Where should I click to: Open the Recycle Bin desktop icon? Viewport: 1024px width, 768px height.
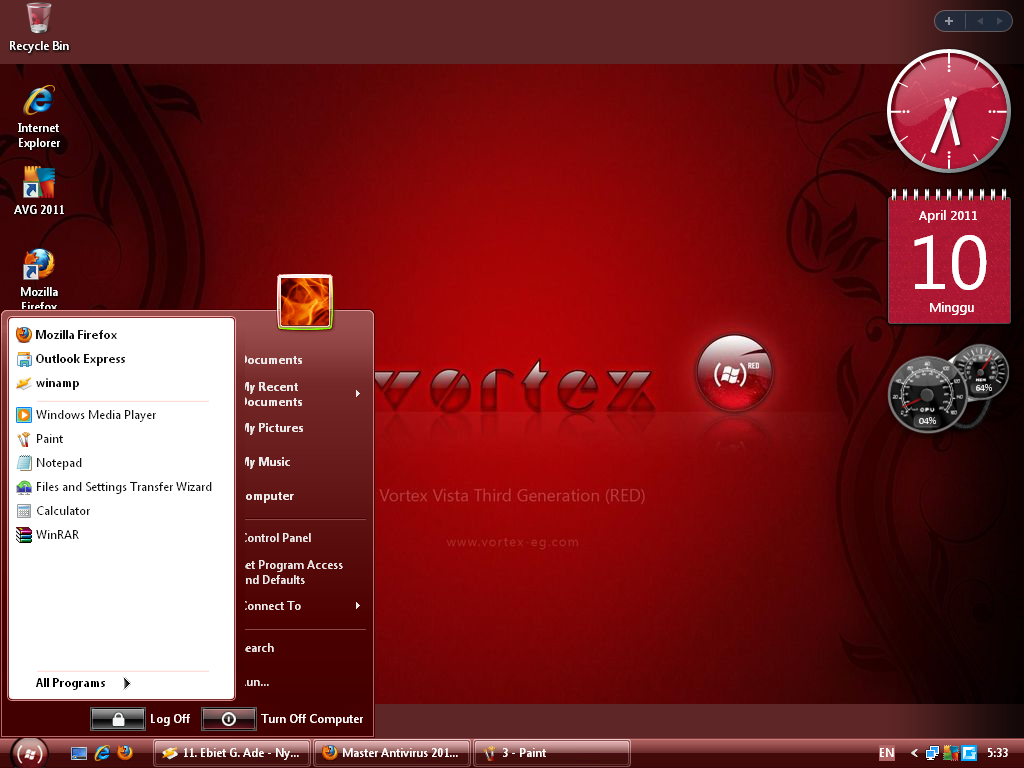pyautogui.click(x=39, y=27)
